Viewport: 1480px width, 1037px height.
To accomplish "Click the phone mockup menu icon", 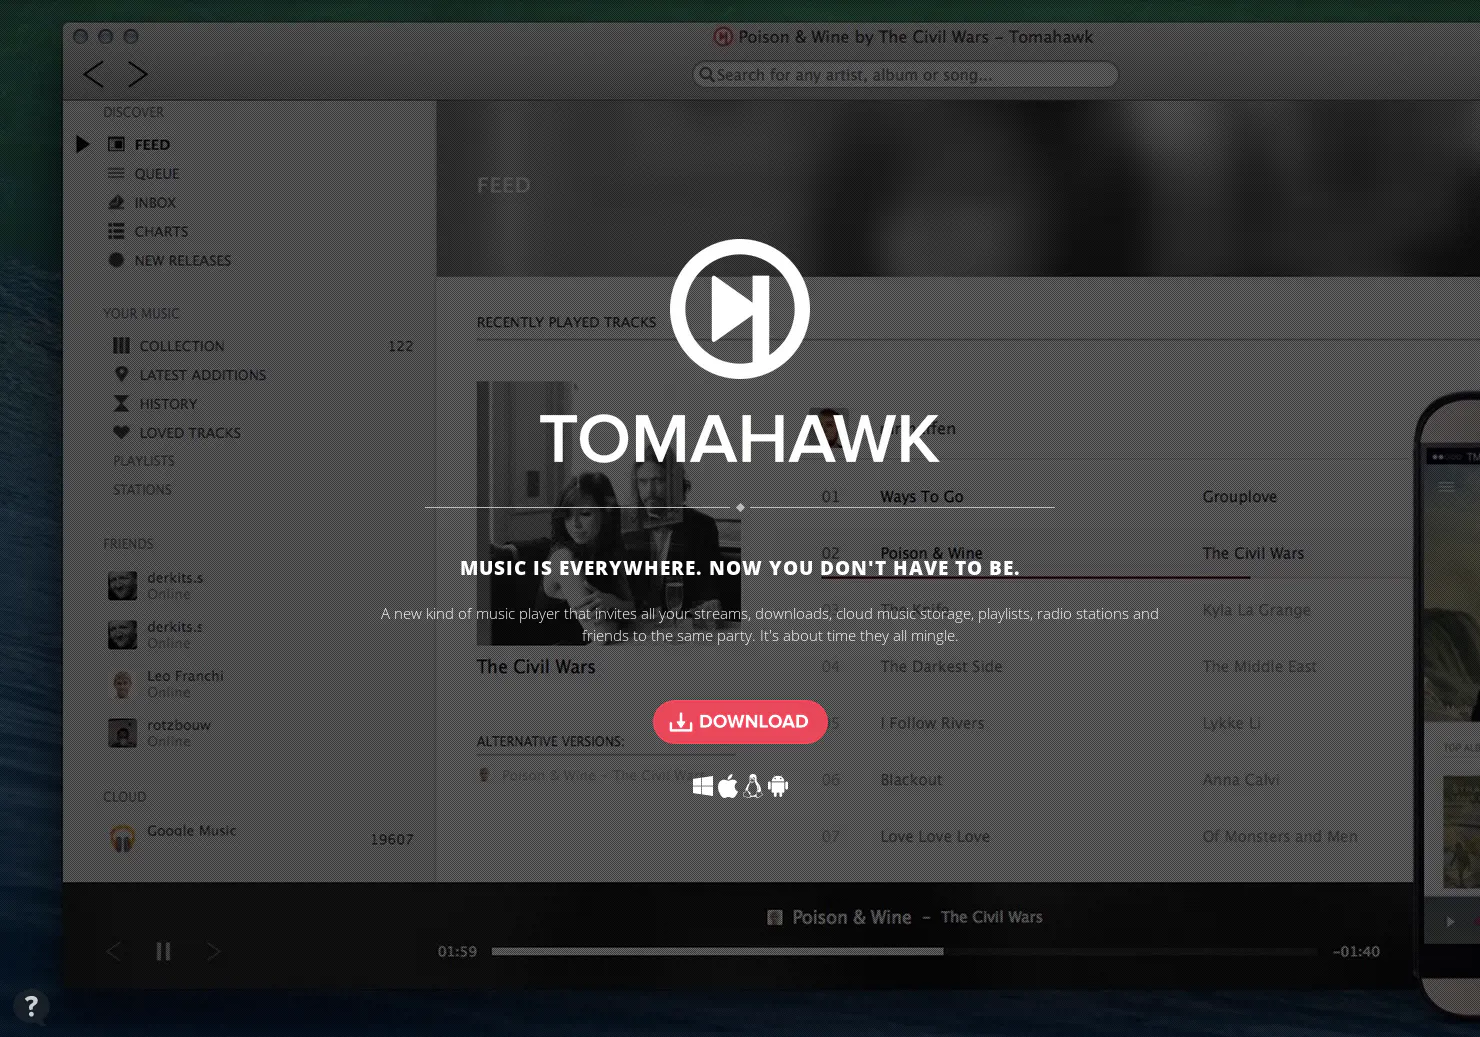I will point(1447,487).
